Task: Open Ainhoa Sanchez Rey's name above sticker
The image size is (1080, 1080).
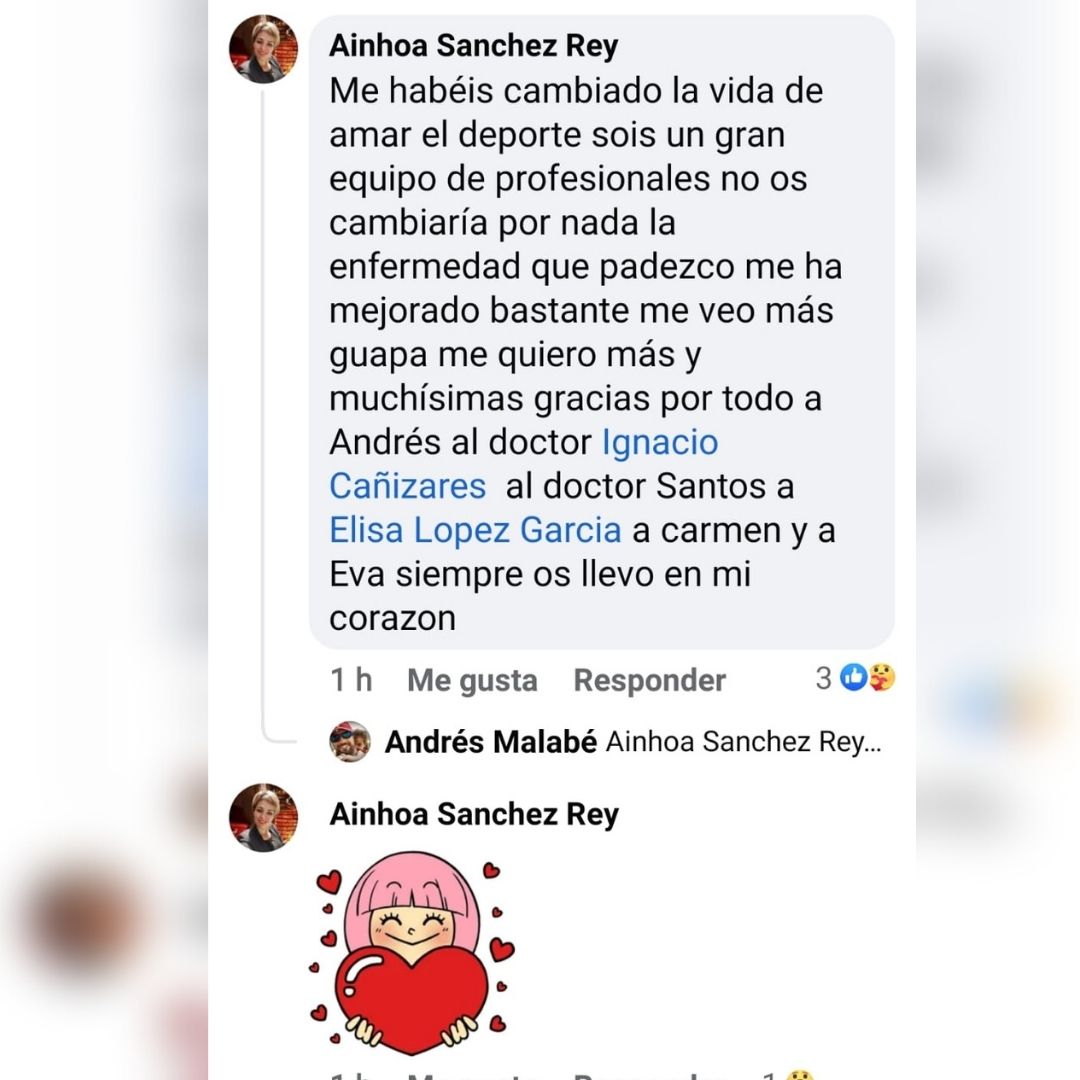Action: (474, 814)
